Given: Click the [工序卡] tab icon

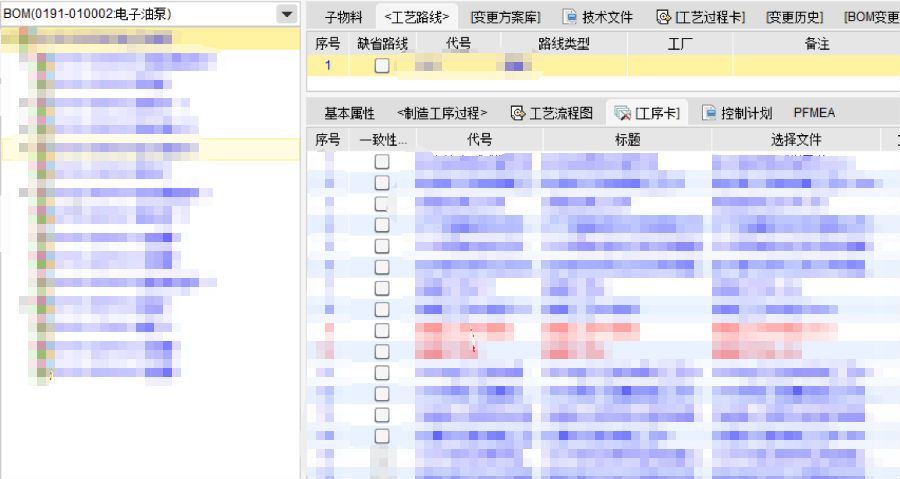Looking at the screenshot, I should [622, 114].
